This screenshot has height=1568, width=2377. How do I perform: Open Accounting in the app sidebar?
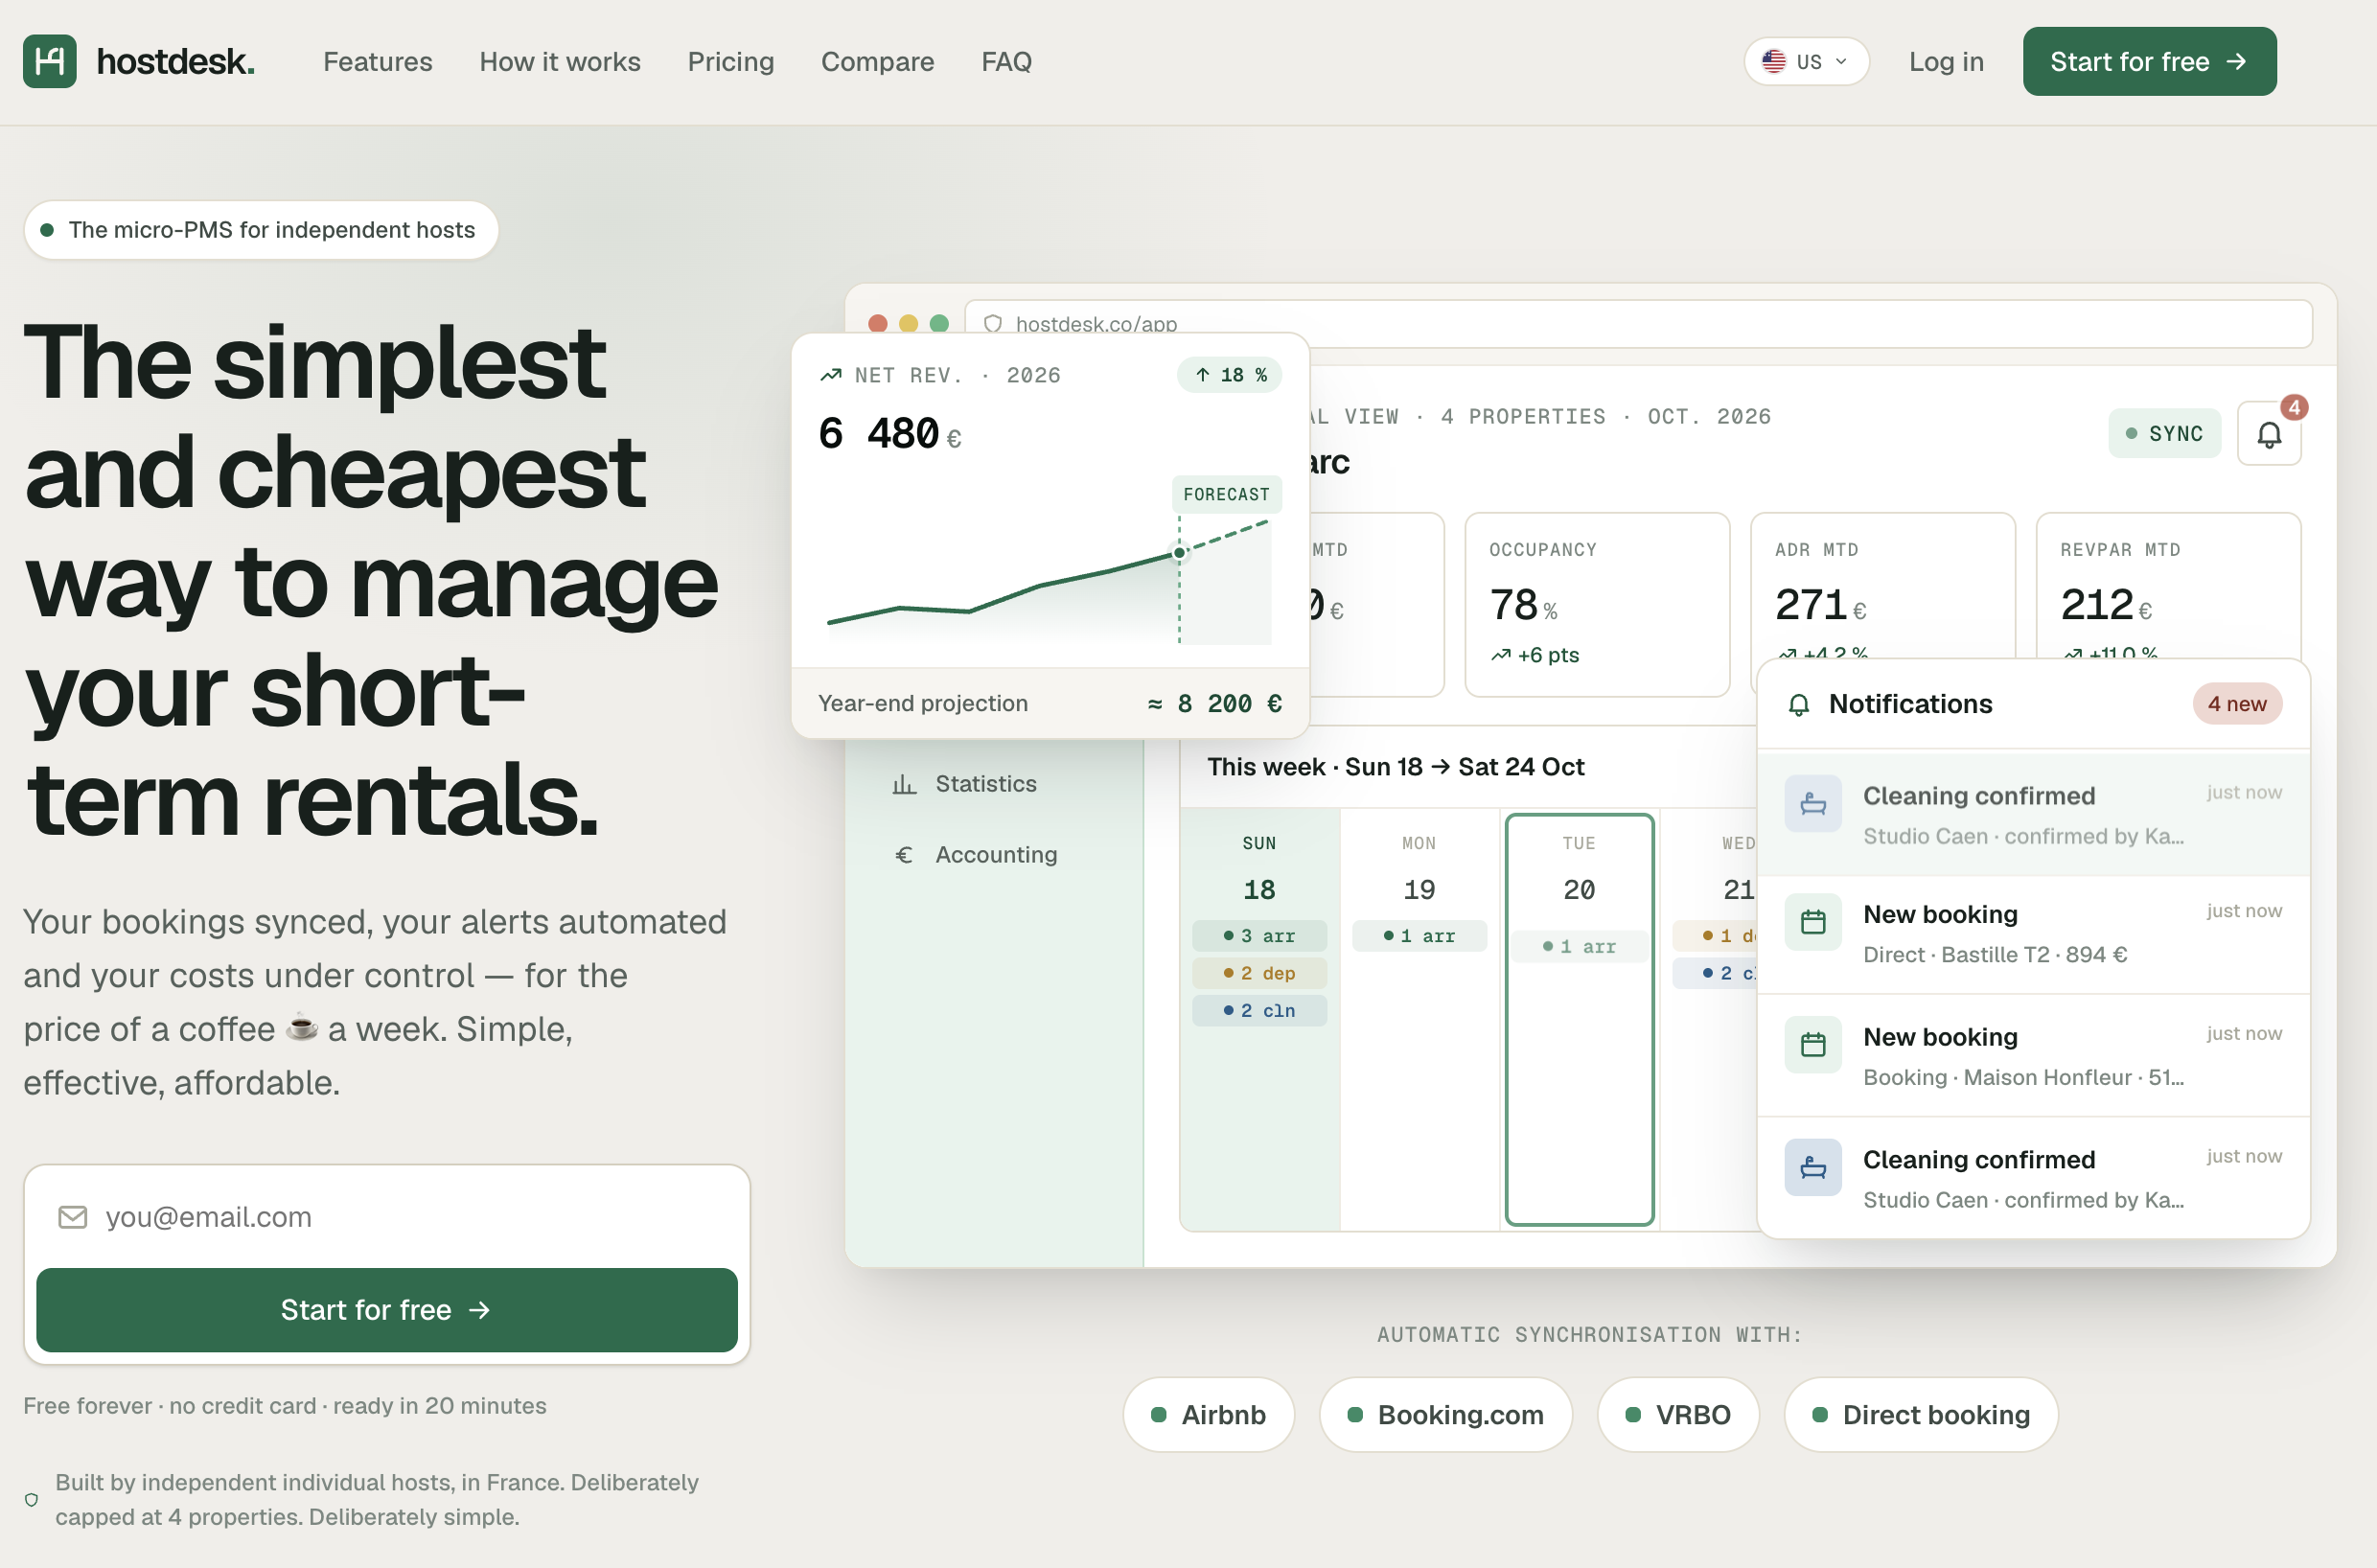point(975,855)
